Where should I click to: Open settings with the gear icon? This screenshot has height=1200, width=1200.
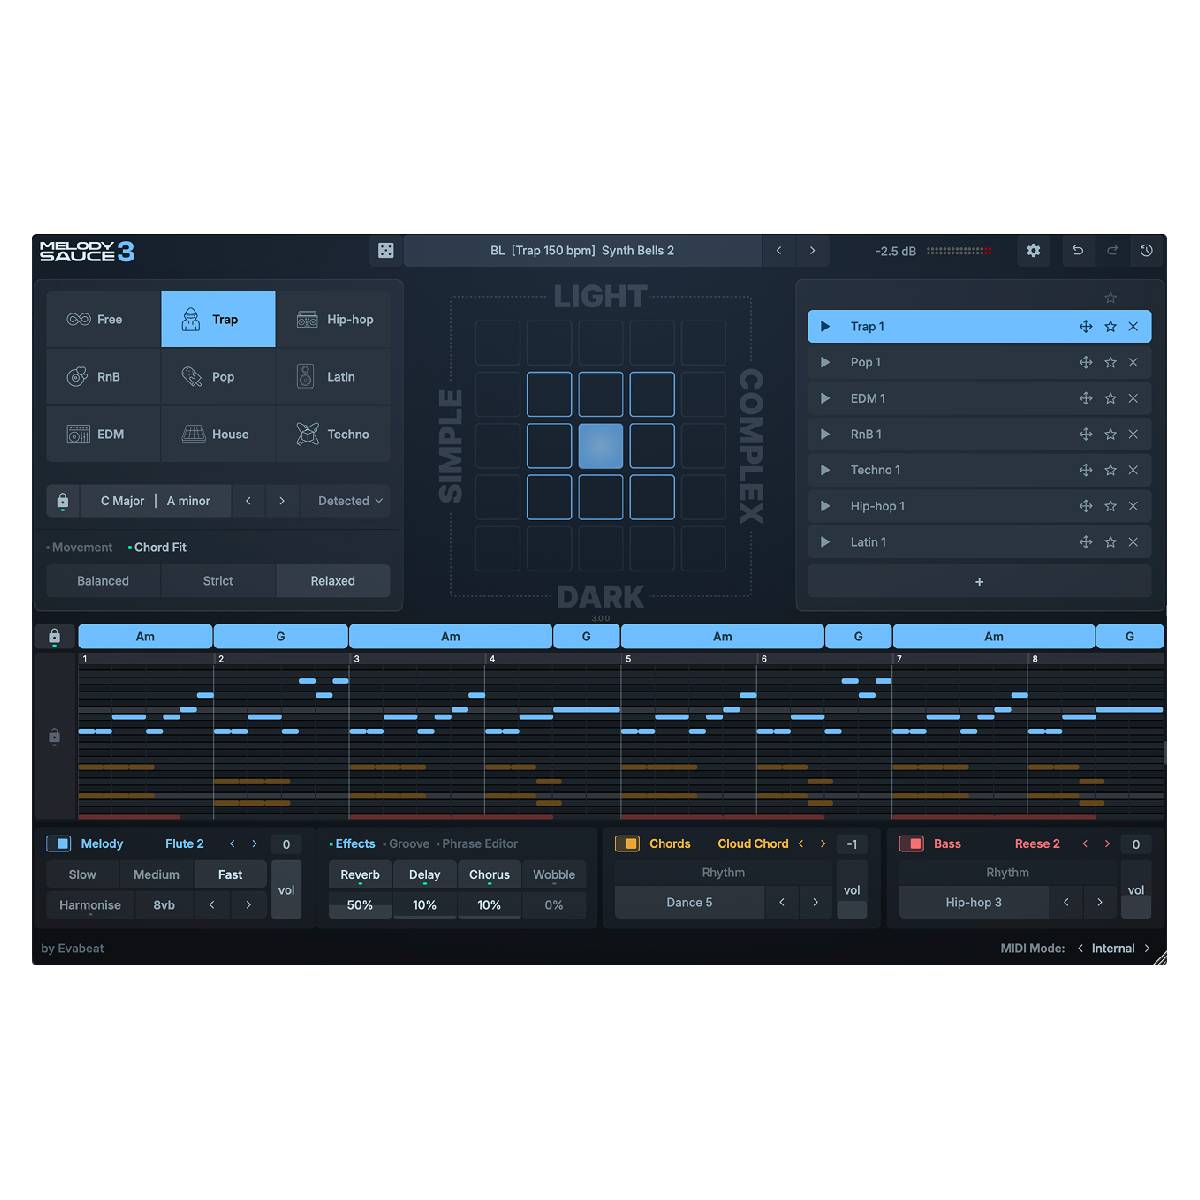1033,251
